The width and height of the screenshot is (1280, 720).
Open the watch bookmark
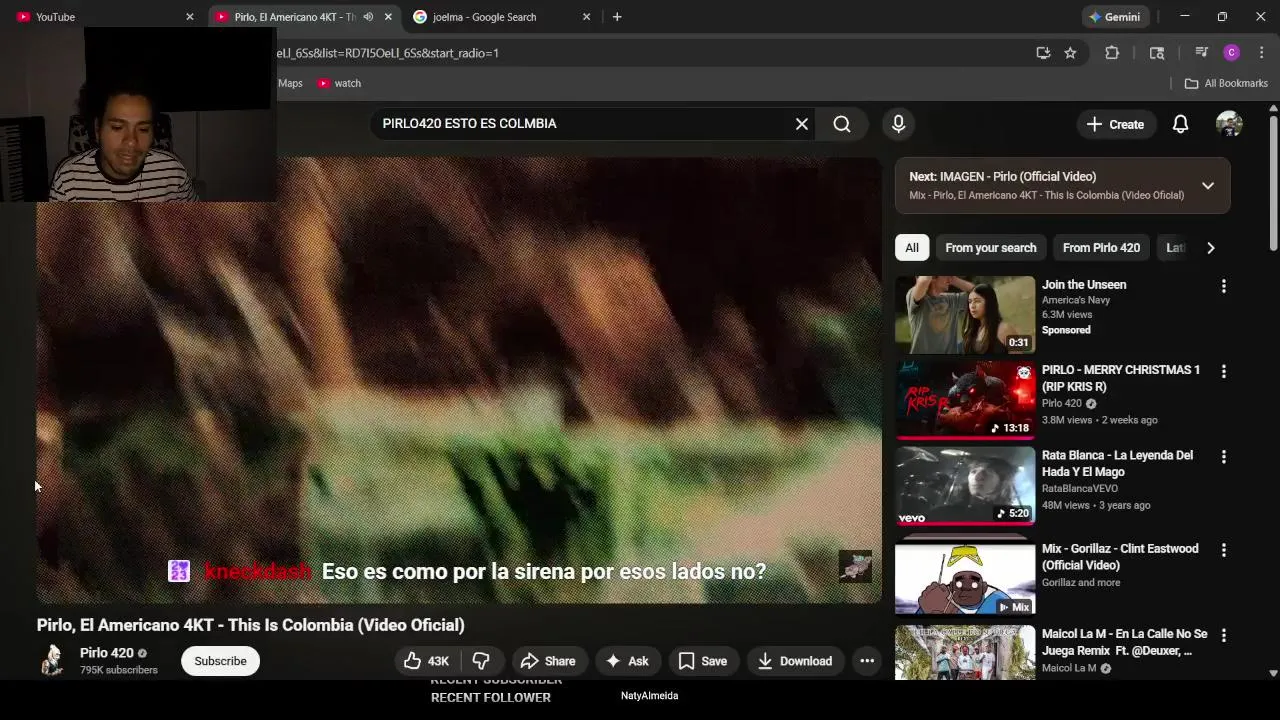point(339,83)
